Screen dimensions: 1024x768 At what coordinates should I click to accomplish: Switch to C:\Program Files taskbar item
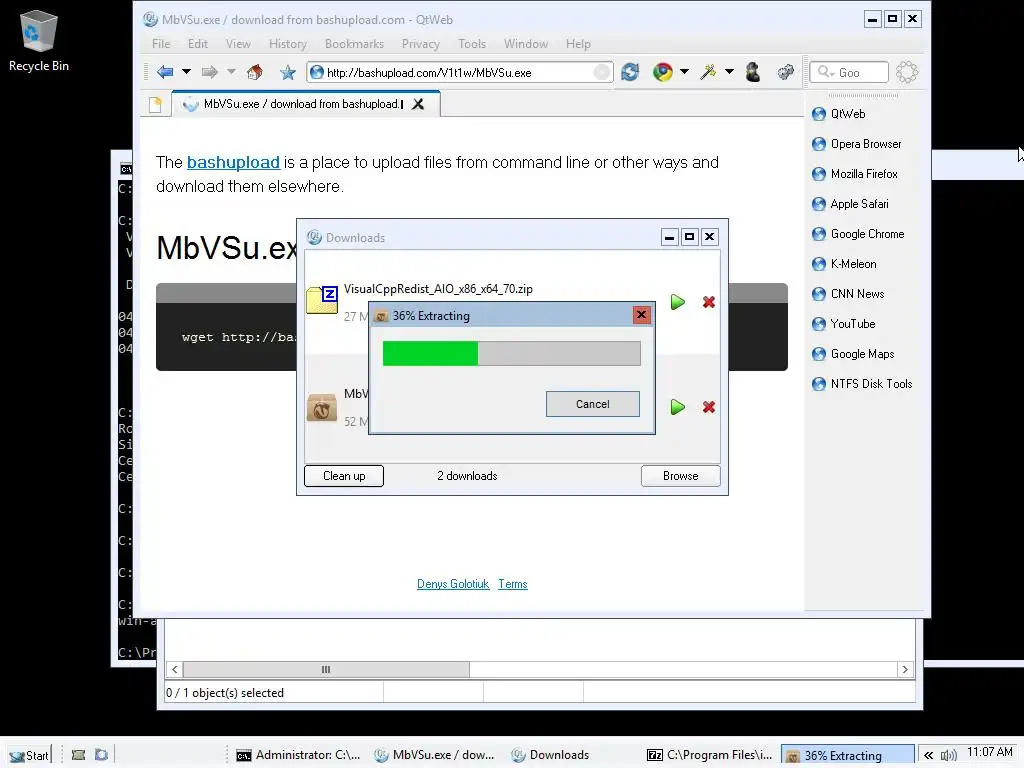(x=710, y=755)
